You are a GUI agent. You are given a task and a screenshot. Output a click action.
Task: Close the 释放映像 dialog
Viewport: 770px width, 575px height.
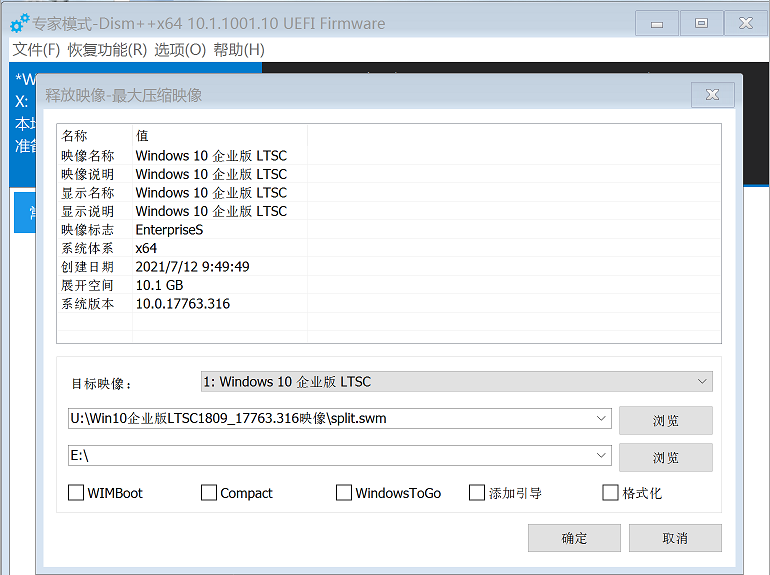click(713, 95)
